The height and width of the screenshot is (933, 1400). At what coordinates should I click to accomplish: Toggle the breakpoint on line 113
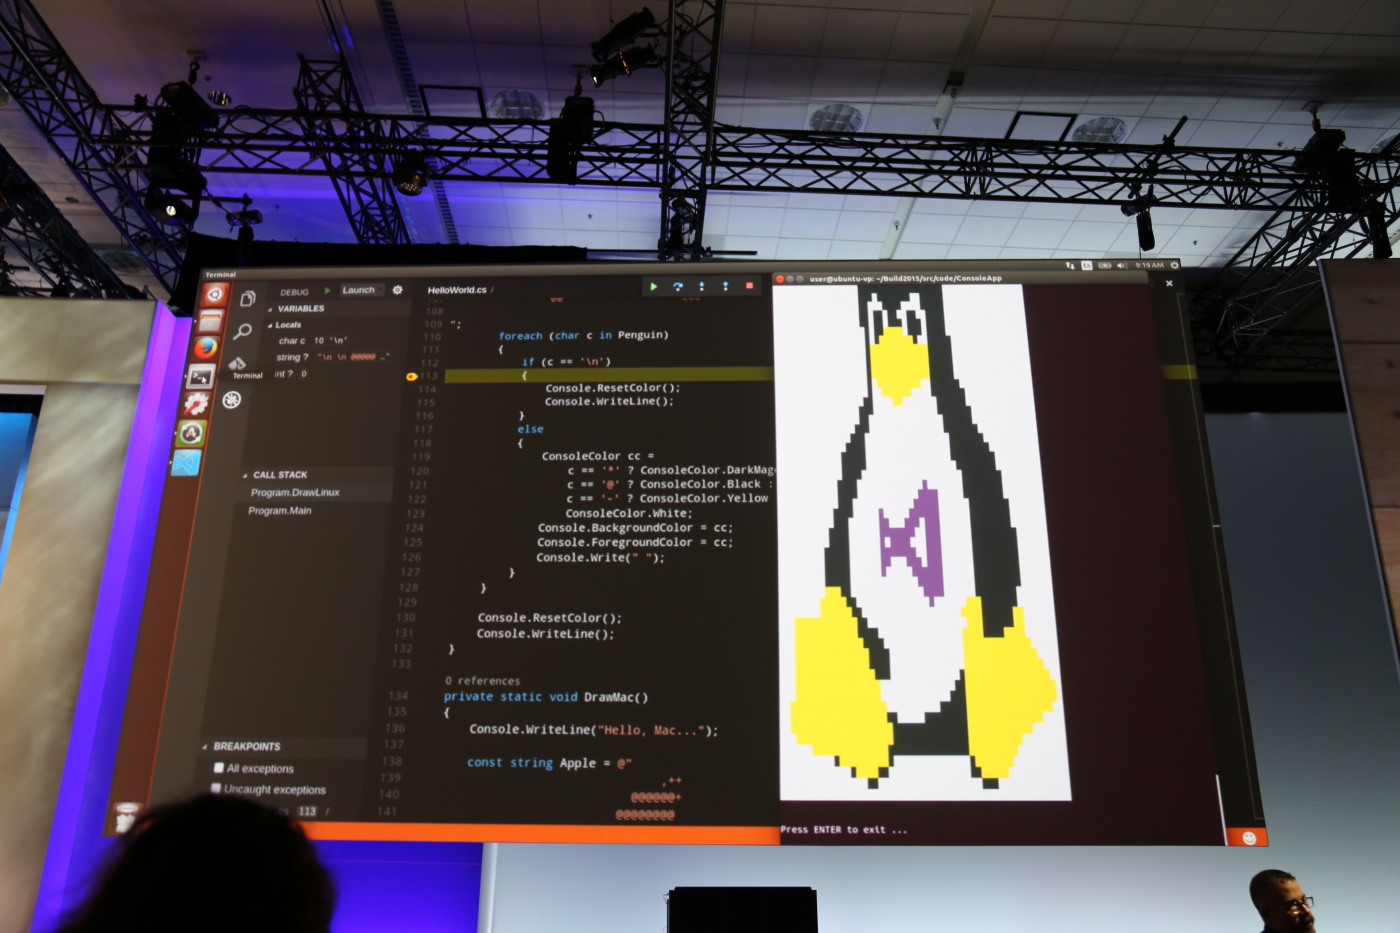pos(411,376)
